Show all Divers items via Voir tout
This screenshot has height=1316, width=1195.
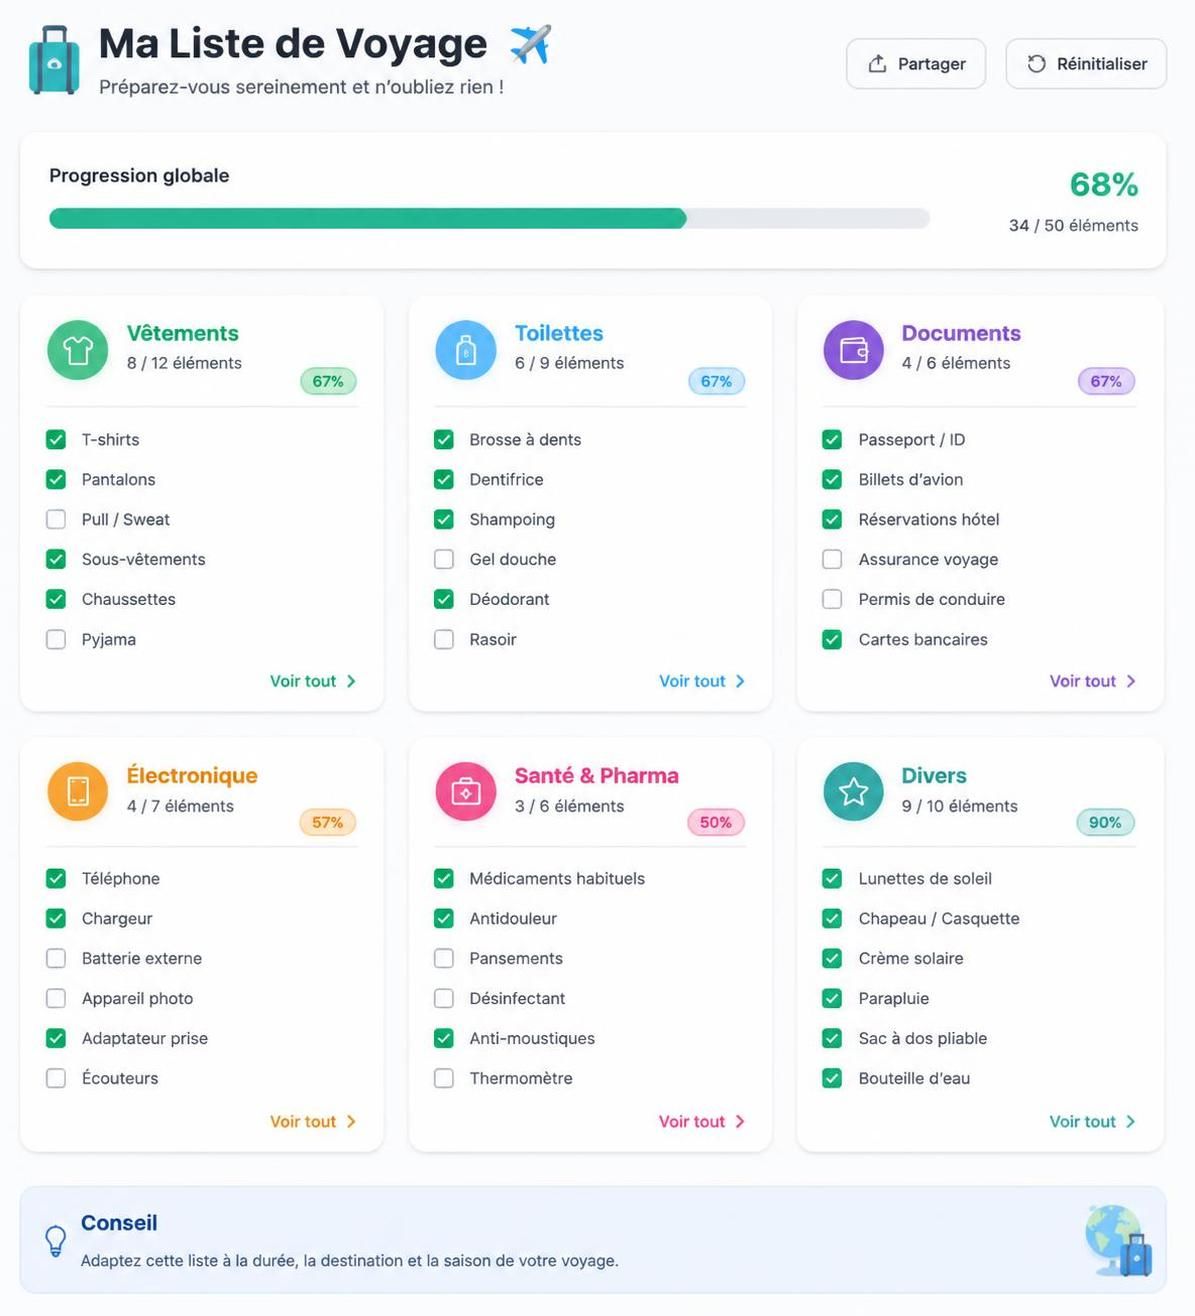[x=1093, y=1121]
